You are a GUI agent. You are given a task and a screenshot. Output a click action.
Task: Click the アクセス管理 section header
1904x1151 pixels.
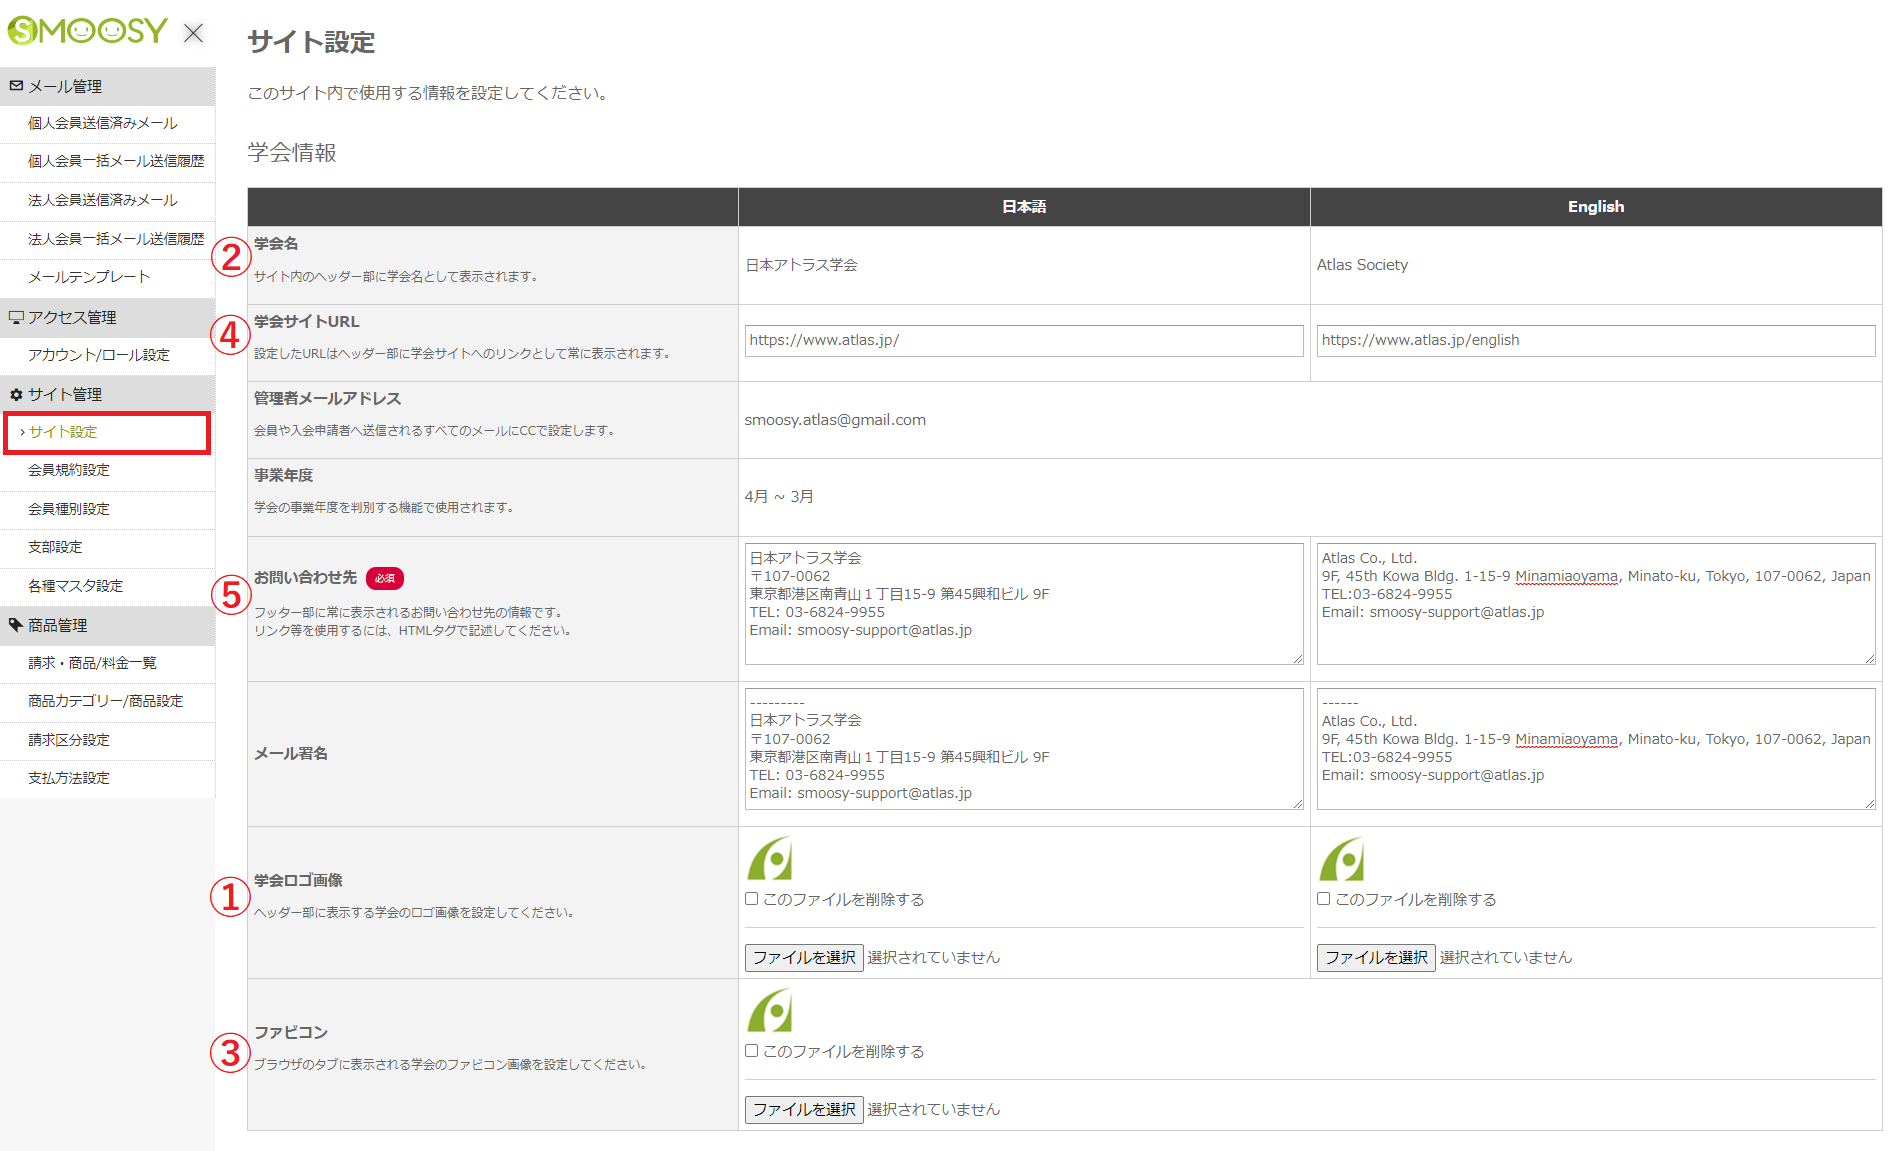107,317
